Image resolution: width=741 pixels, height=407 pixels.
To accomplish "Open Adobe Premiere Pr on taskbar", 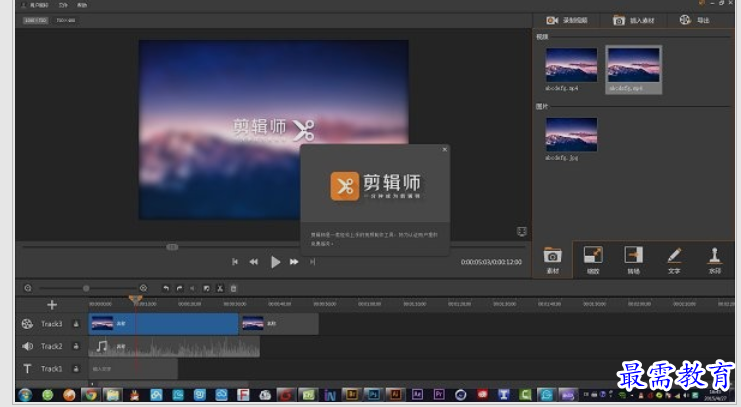I will (x=439, y=395).
